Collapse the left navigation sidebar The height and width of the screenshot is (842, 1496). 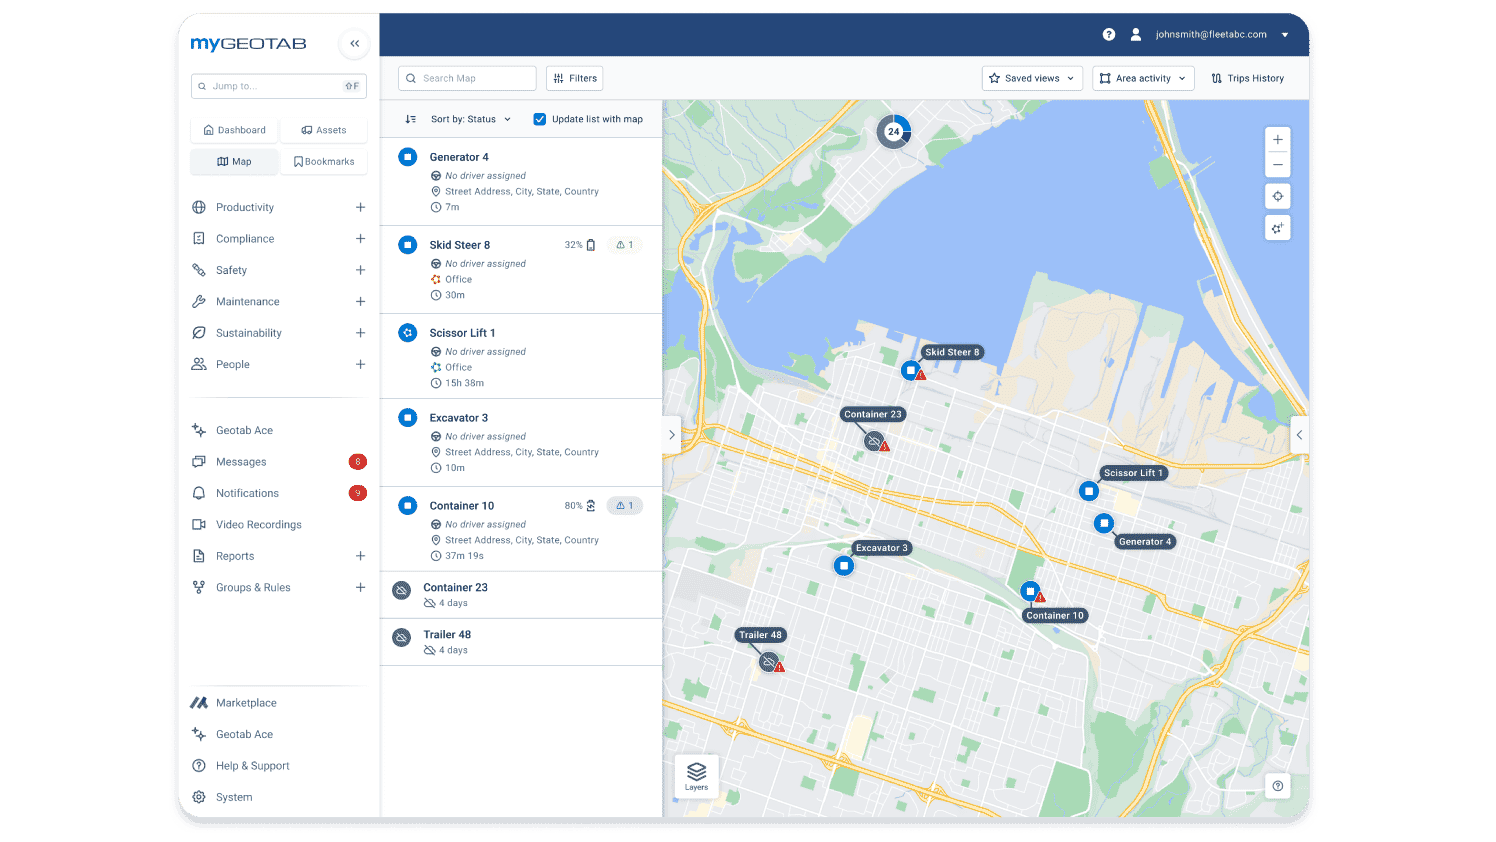pos(354,44)
